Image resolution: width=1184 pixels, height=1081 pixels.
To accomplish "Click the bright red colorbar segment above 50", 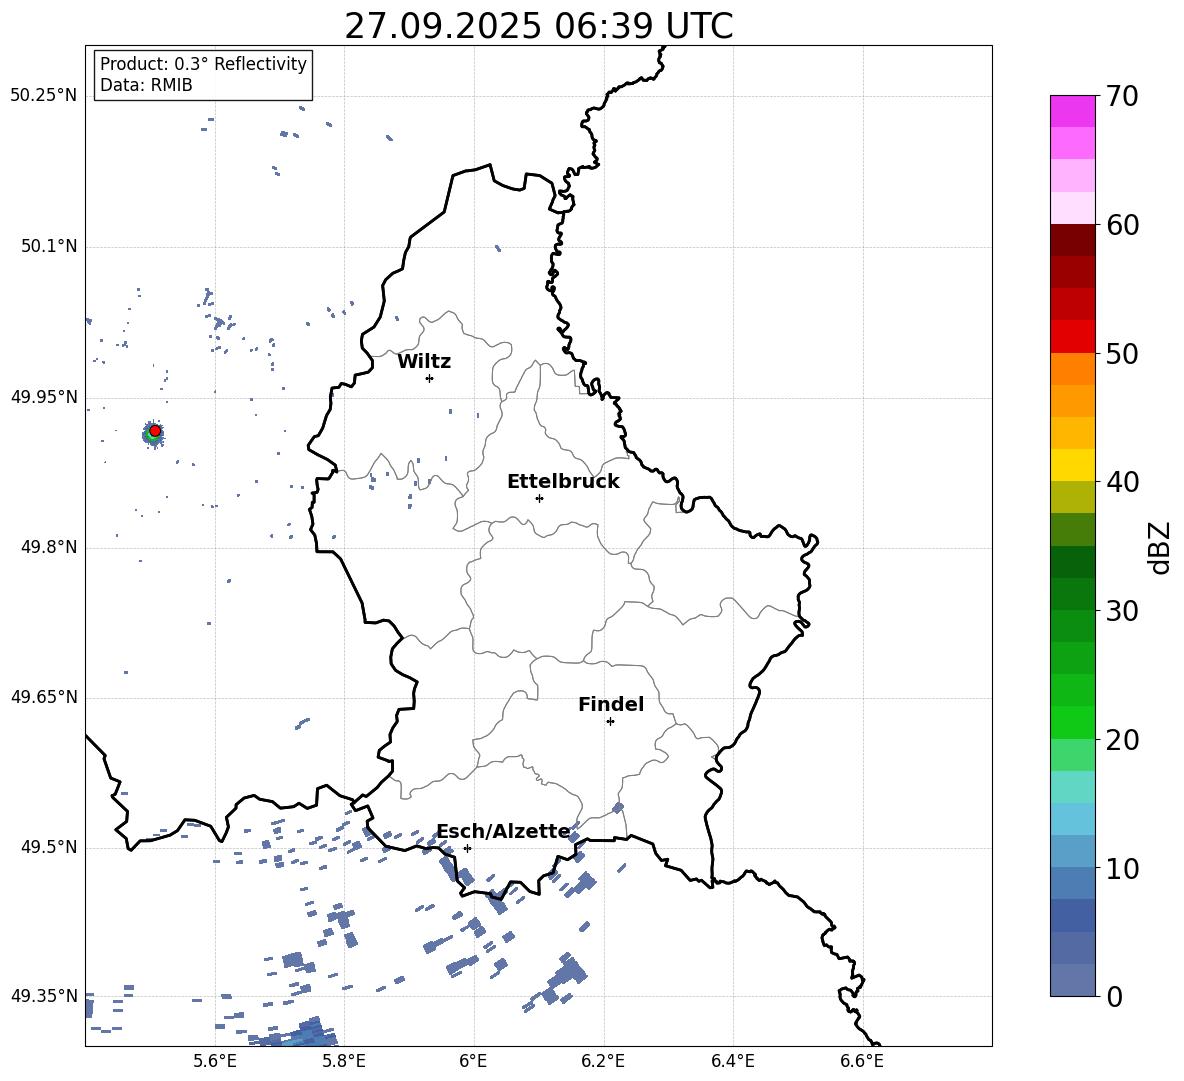I will (x=1073, y=337).
